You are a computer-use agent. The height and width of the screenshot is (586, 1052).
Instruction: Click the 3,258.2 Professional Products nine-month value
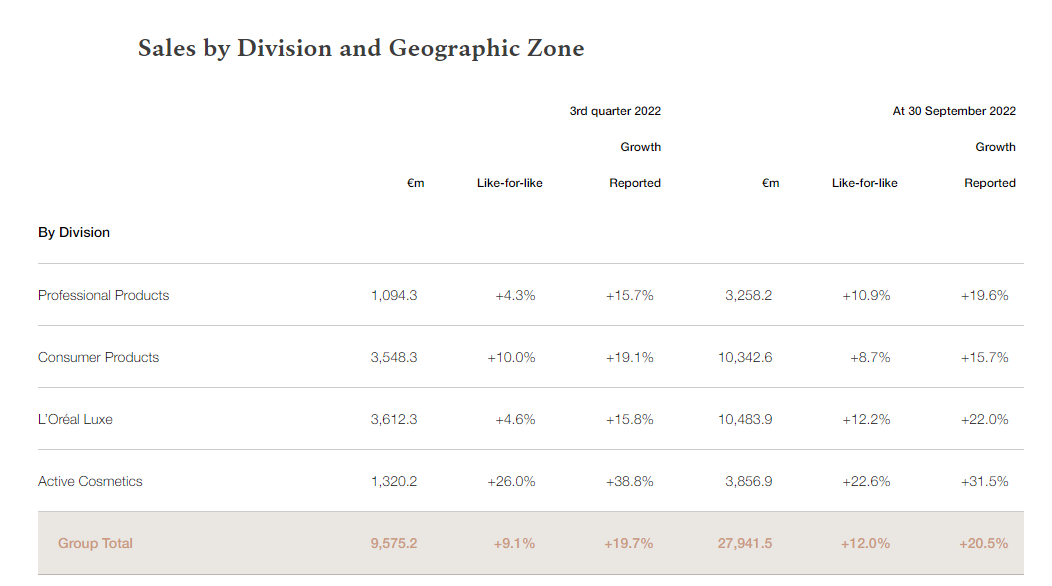(749, 295)
